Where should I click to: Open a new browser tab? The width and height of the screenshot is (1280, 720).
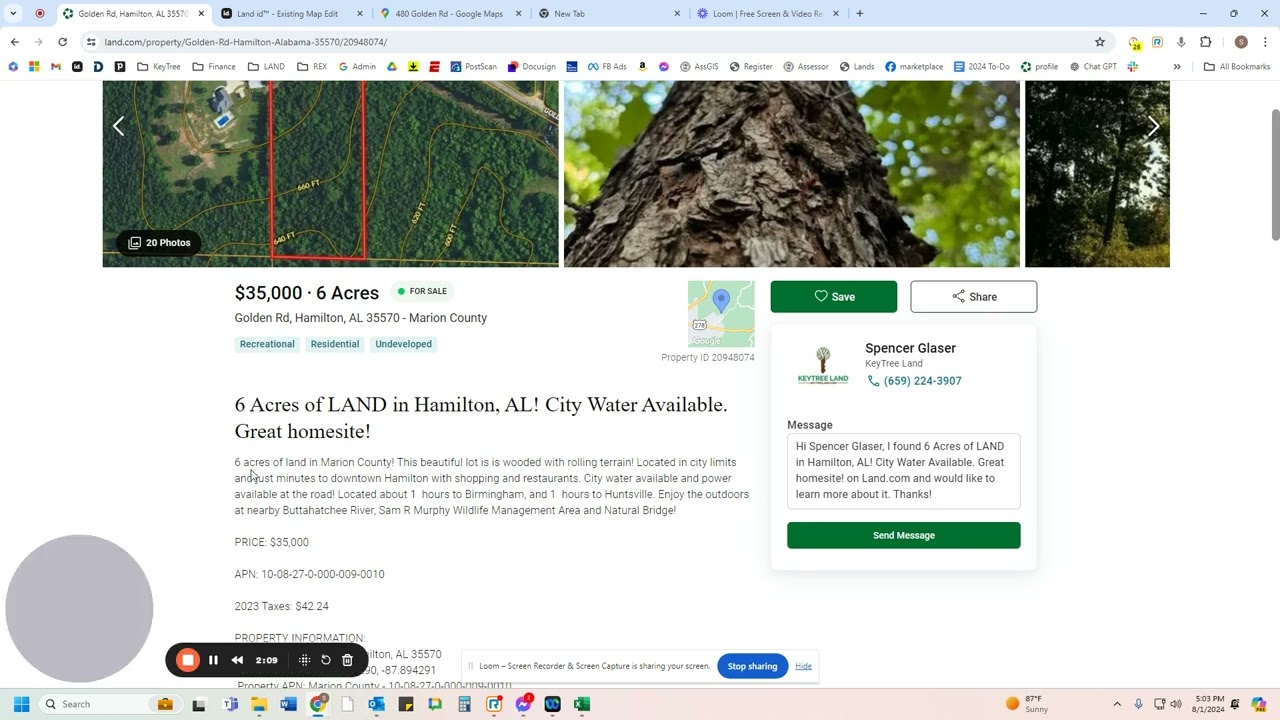(x=860, y=14)
